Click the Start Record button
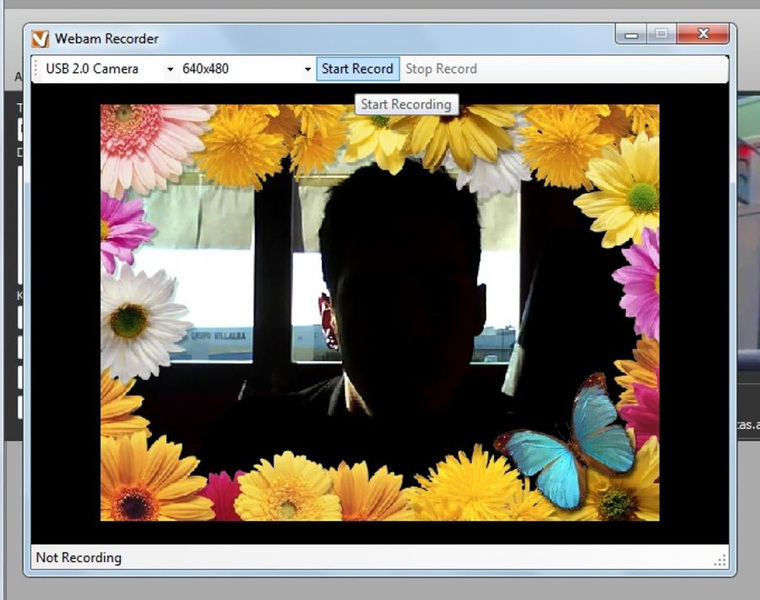This screenshot has width=760, height=600. pyautogui.click(x=358, y=69)
